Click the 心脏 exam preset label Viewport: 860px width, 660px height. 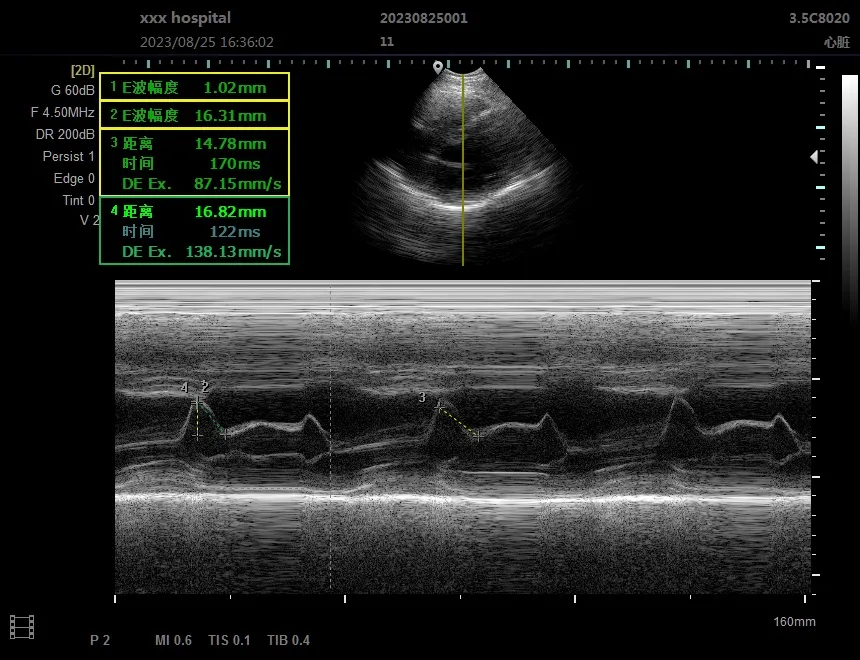(x=837, y=42)
